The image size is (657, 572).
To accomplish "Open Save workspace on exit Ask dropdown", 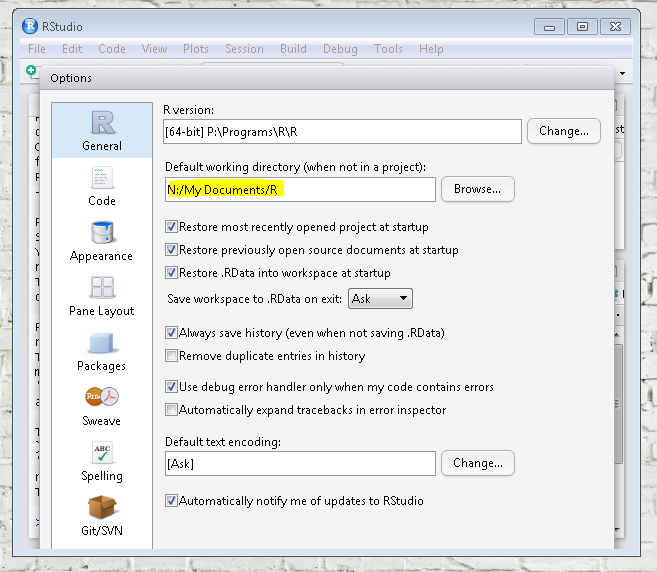I will pos(380,299).
